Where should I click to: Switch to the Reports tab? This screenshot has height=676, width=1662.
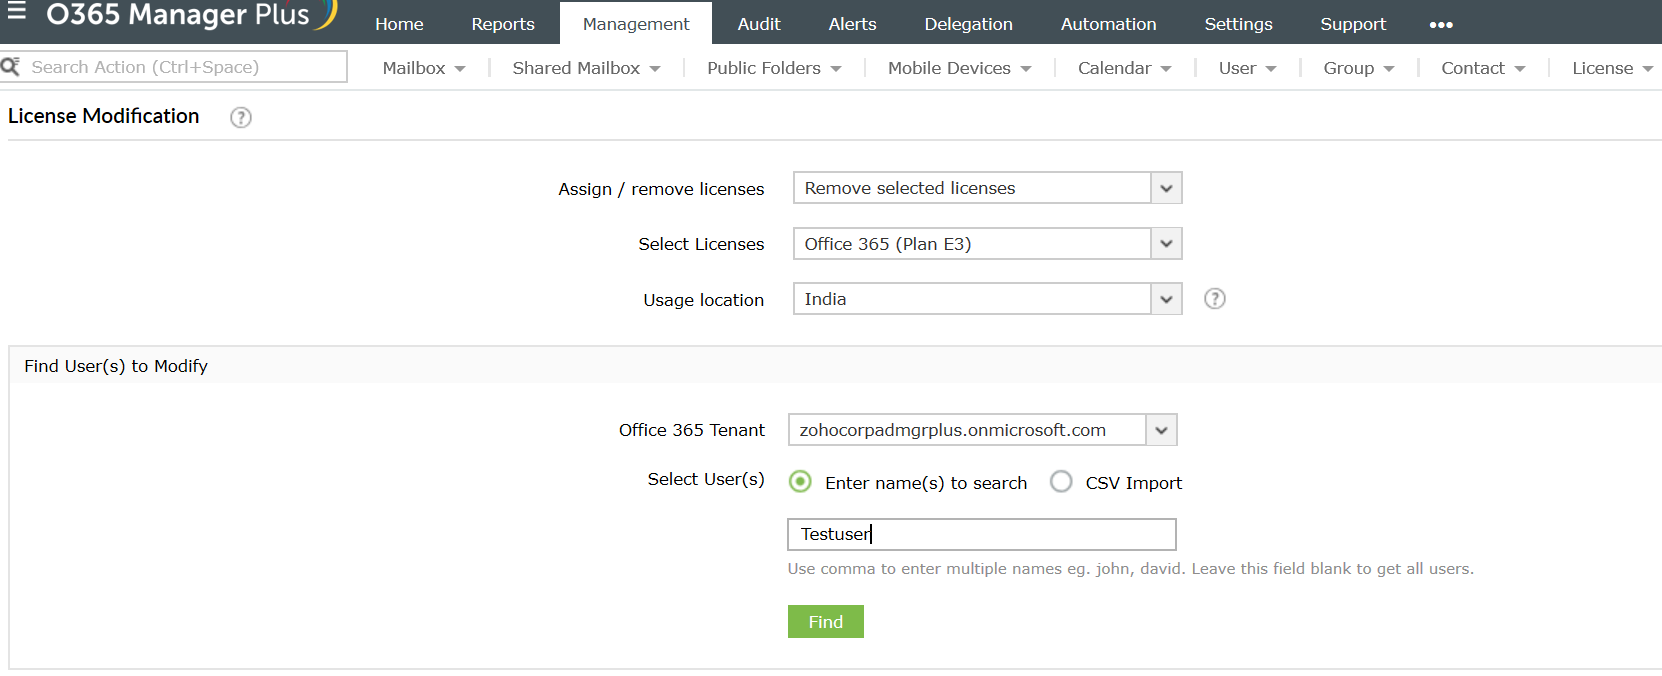click(x=503, y=24)
